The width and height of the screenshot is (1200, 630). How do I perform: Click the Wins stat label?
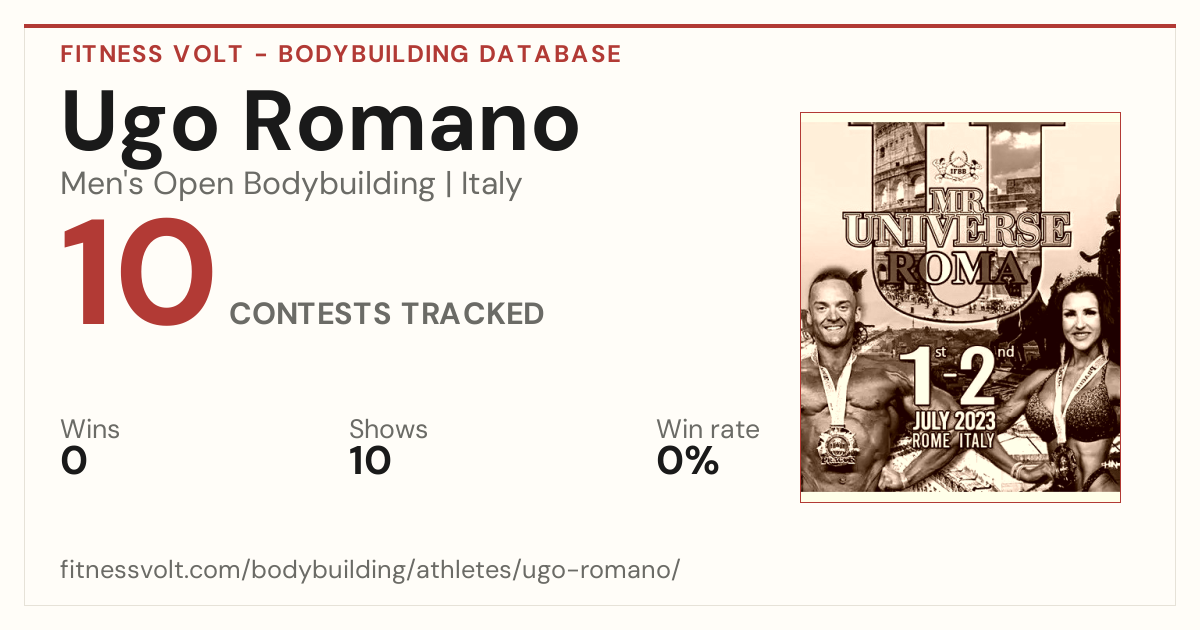[90, 429]
